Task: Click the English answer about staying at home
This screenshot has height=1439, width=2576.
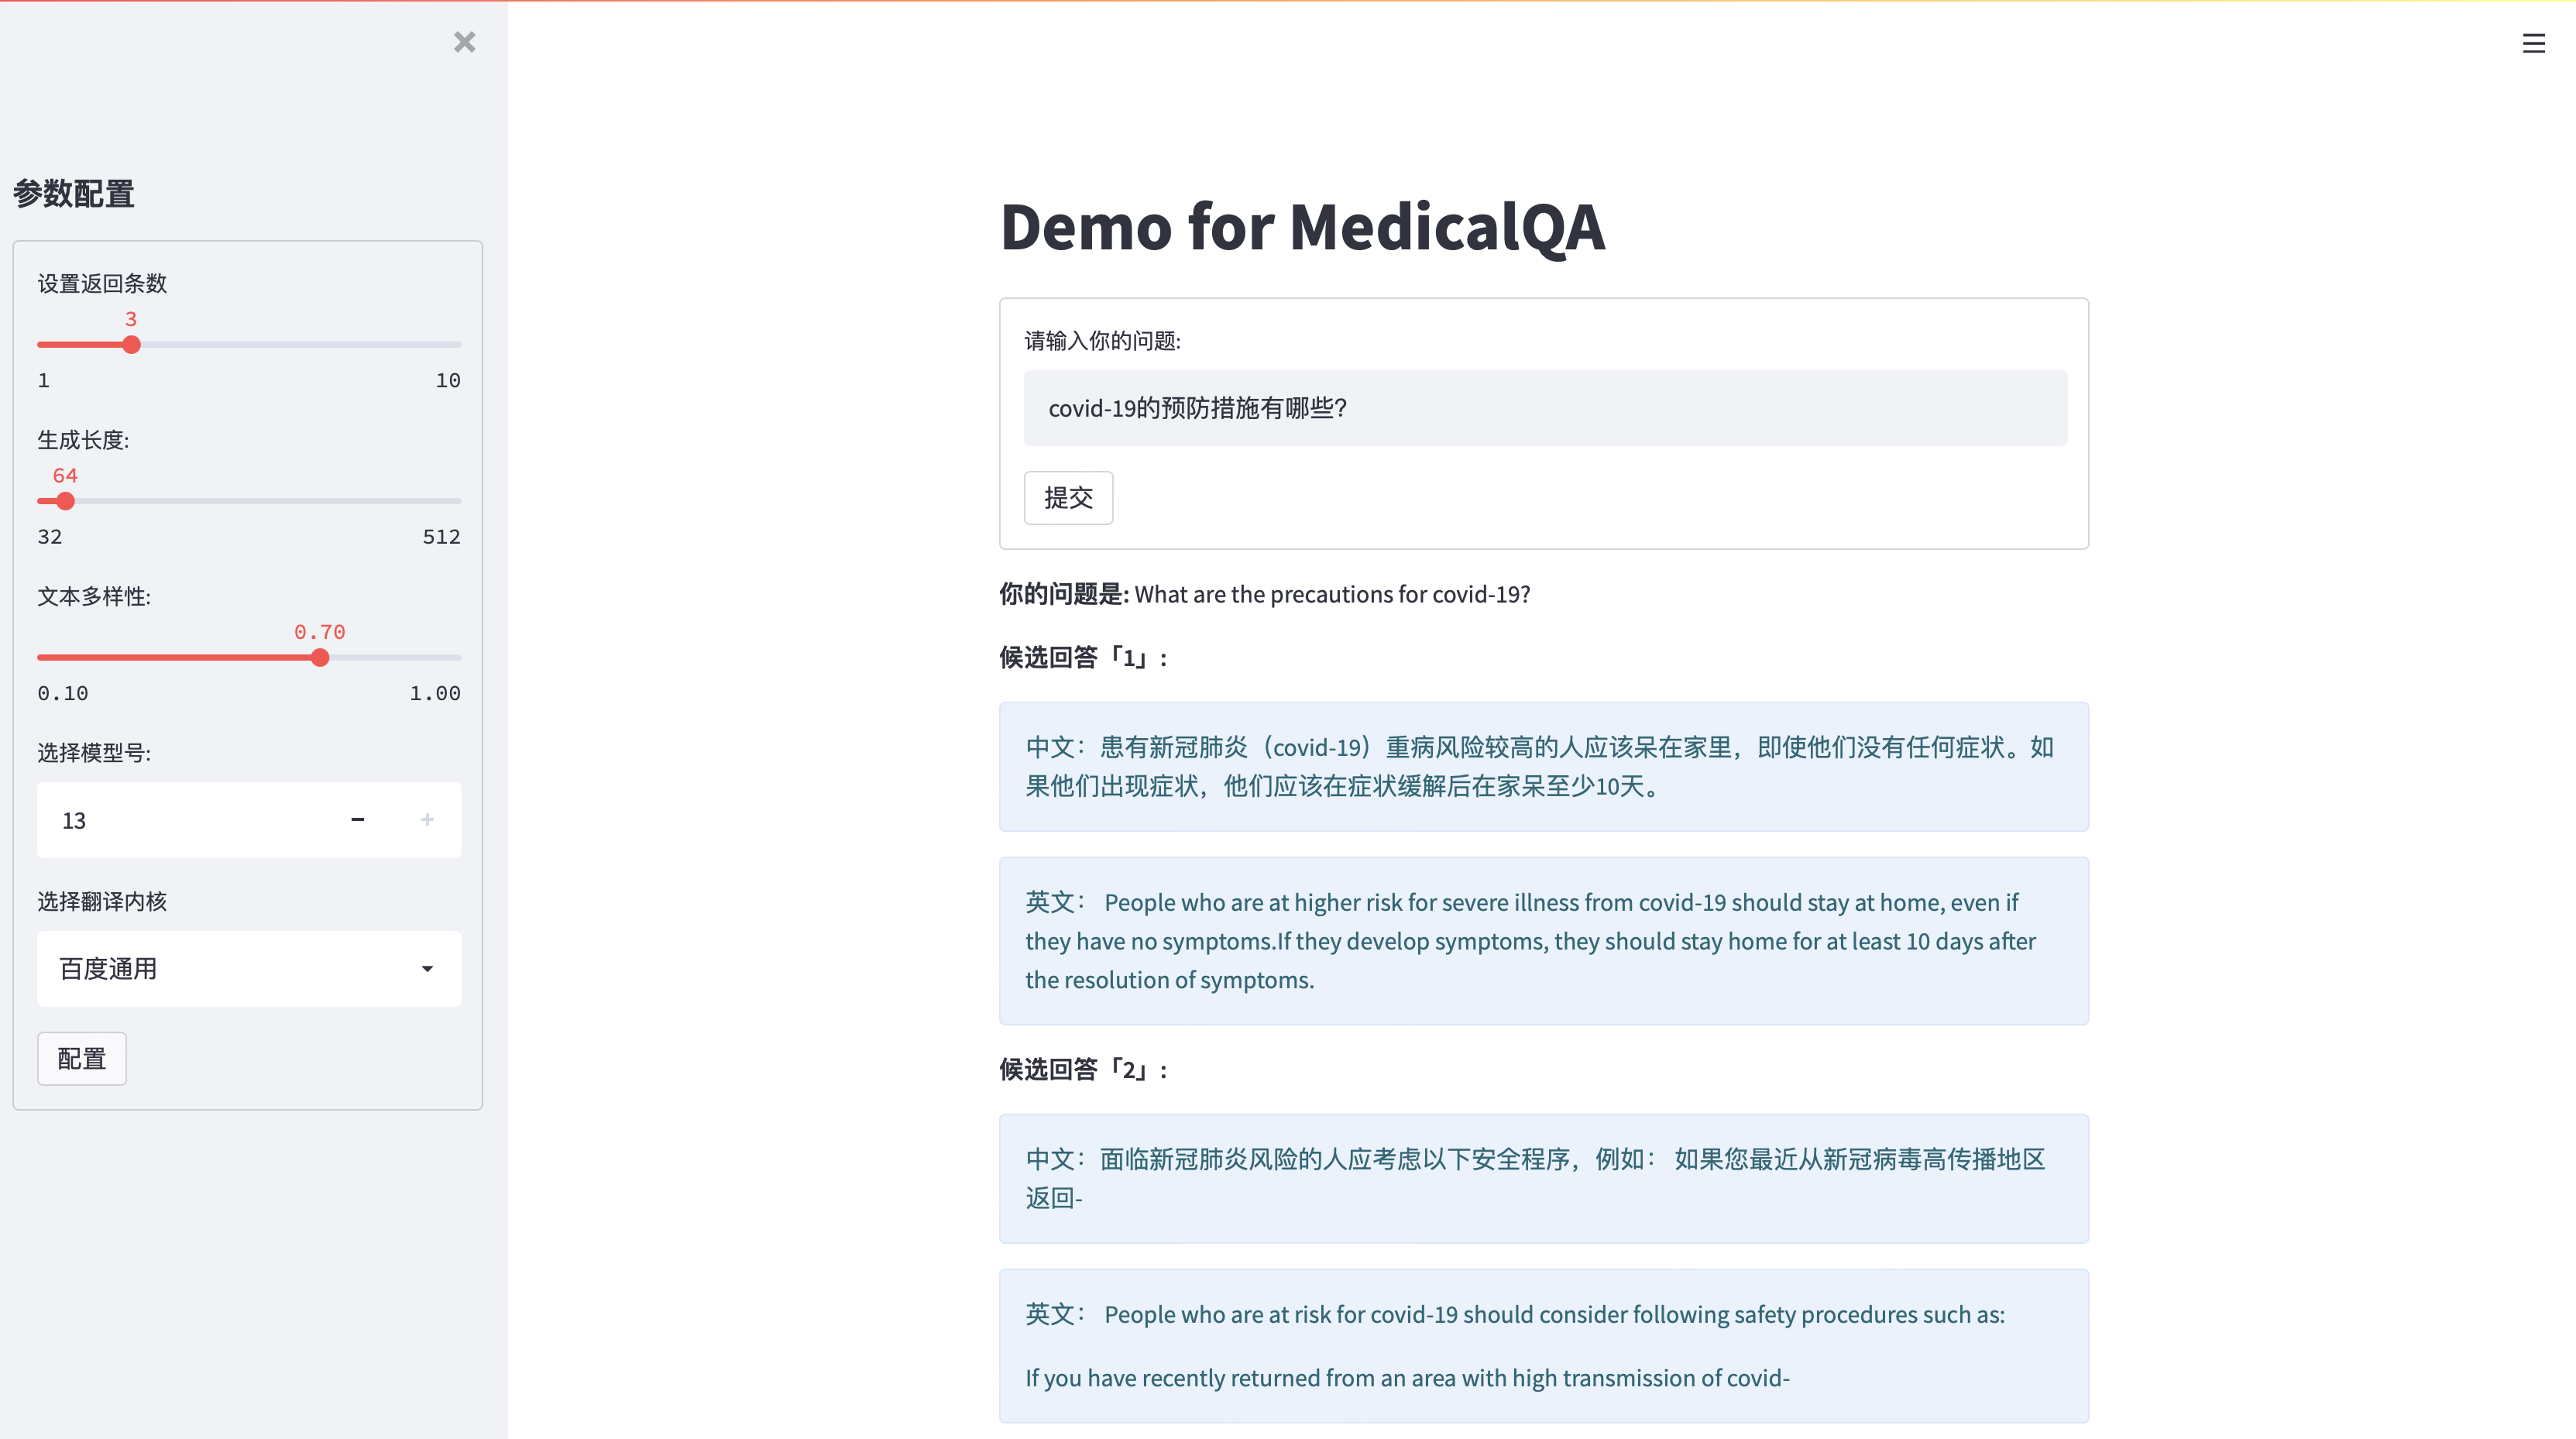Action: click(x=1543, y=941)
